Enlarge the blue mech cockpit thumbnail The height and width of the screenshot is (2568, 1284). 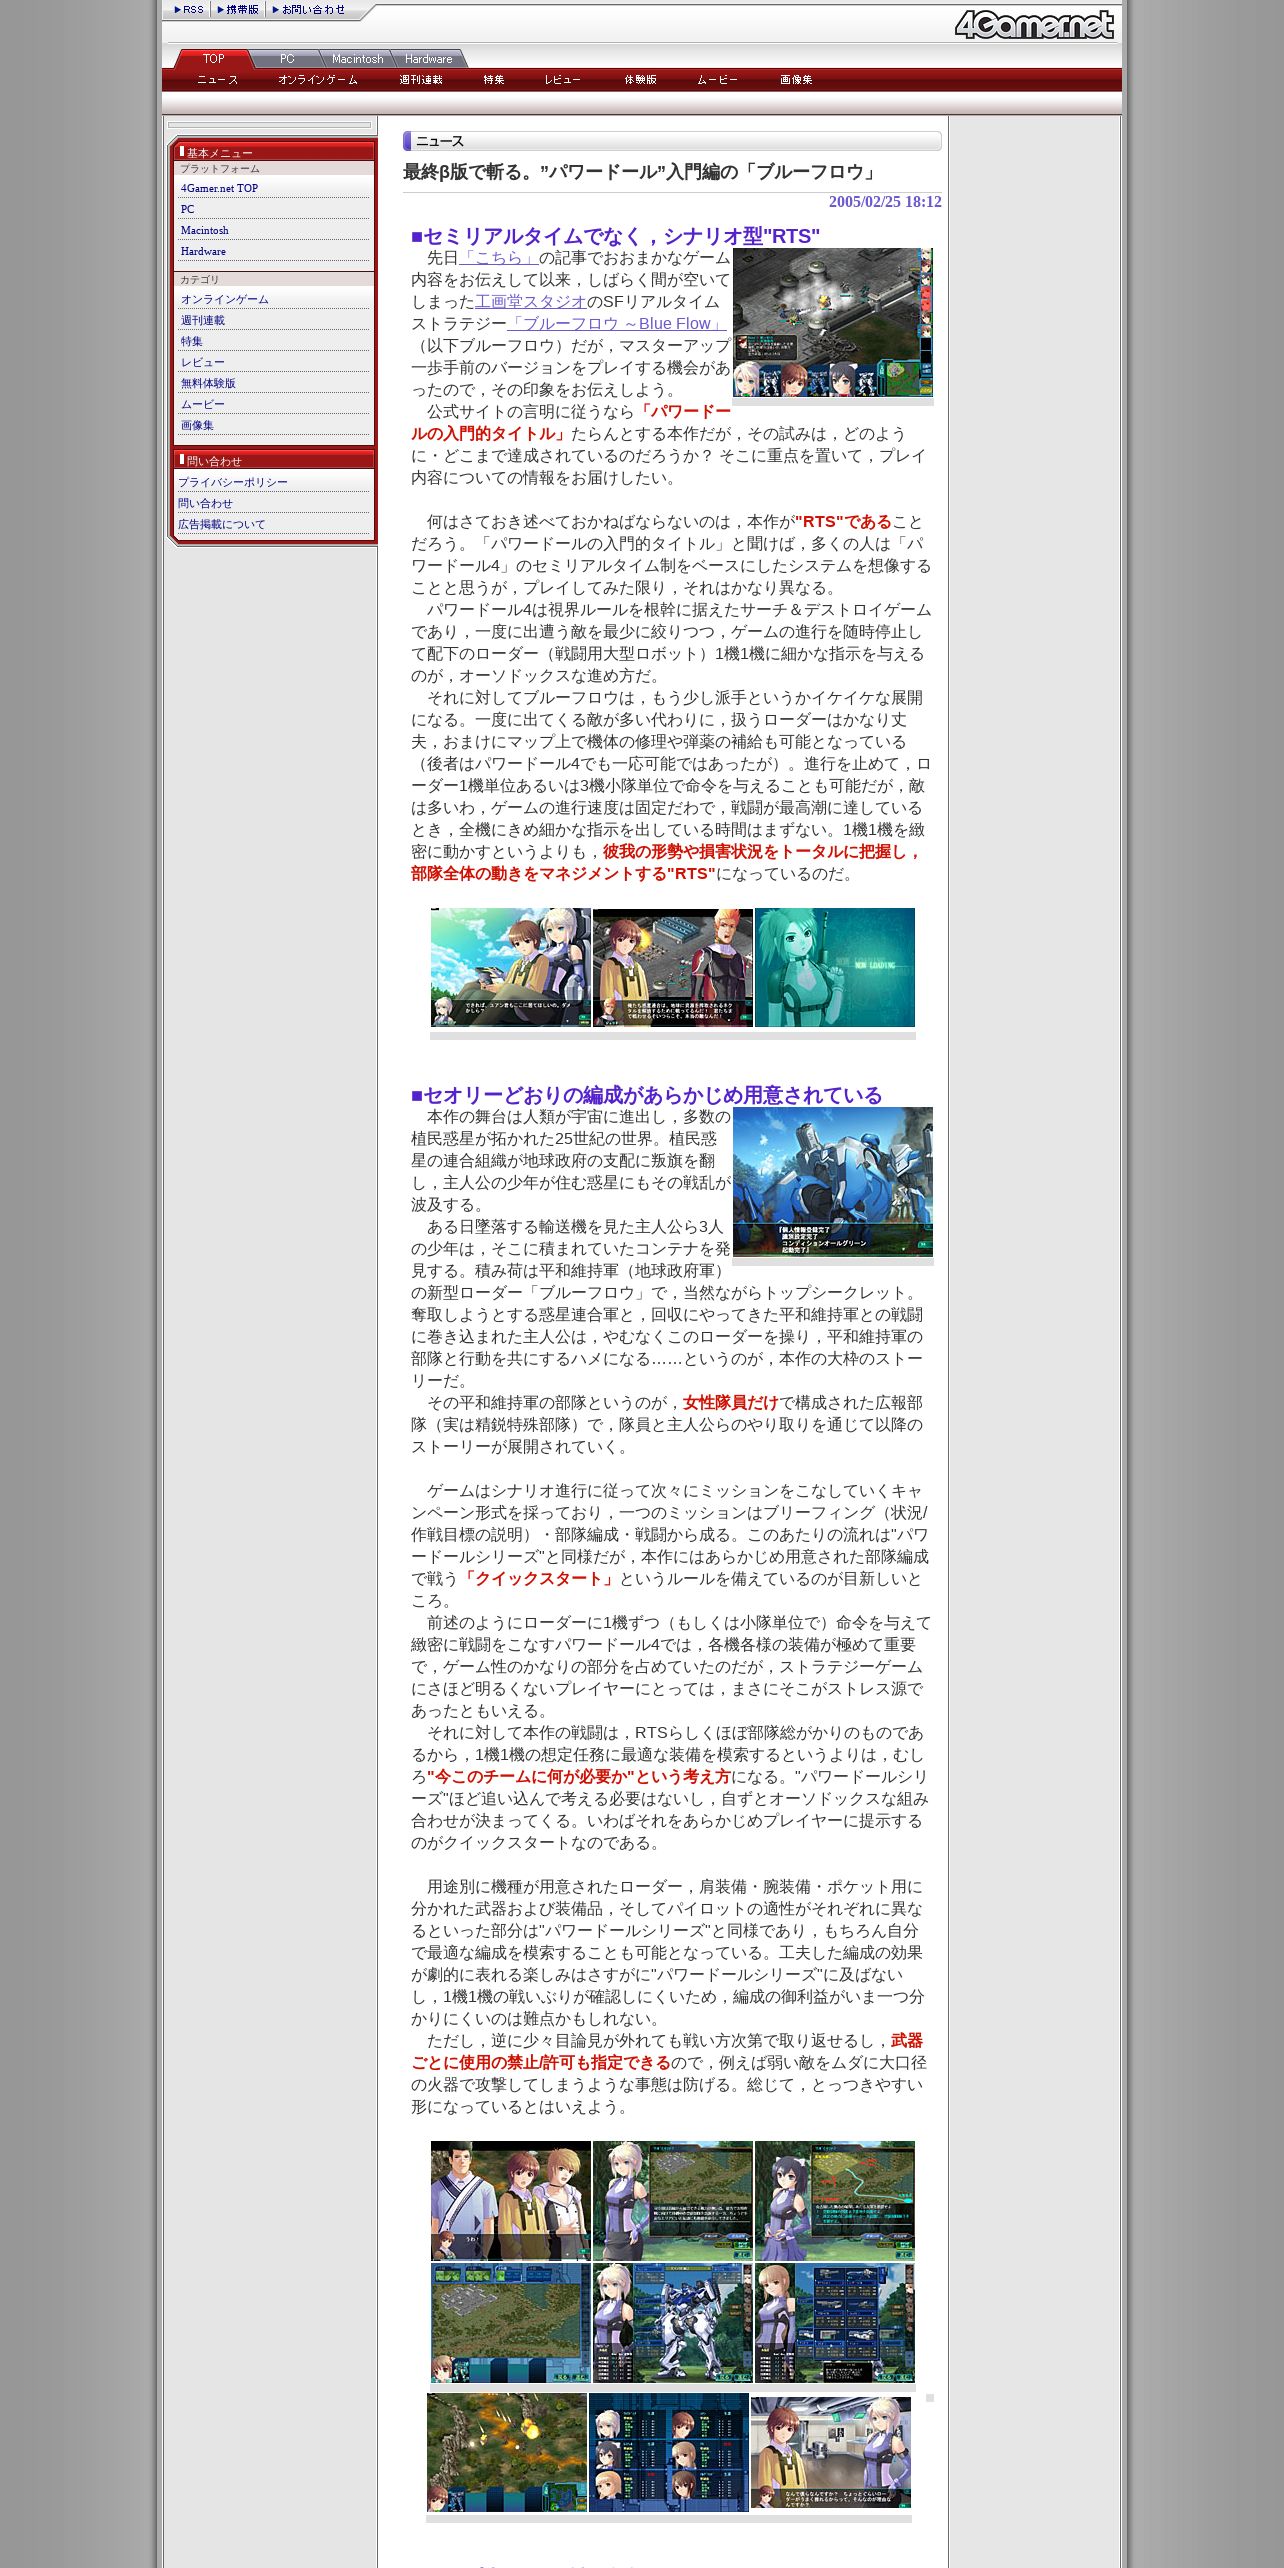(x=833, y=1182)
